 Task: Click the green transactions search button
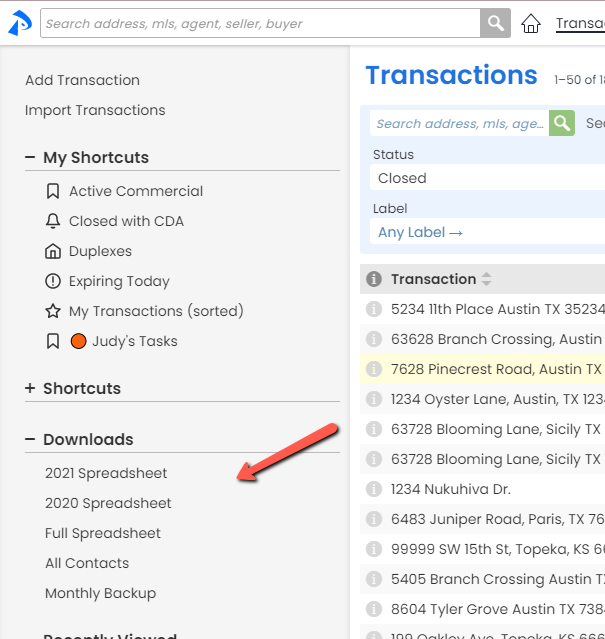[562, 123]
